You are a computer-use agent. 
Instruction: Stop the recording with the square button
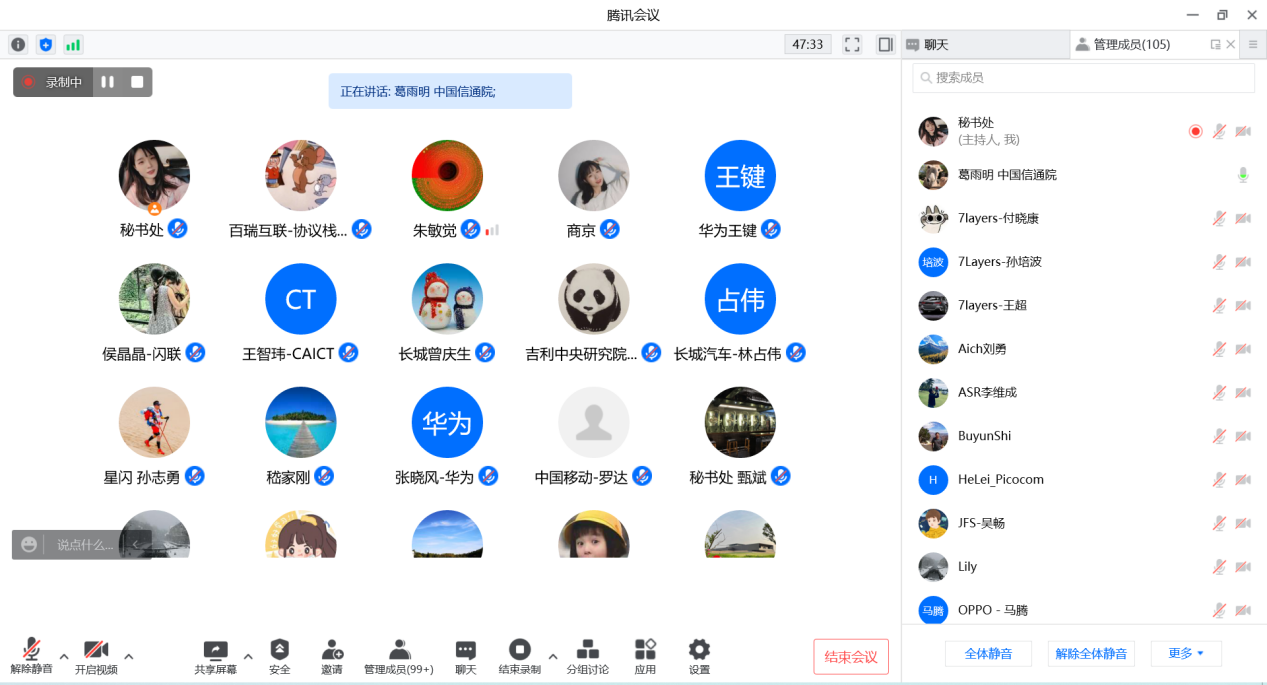point(137,82)
